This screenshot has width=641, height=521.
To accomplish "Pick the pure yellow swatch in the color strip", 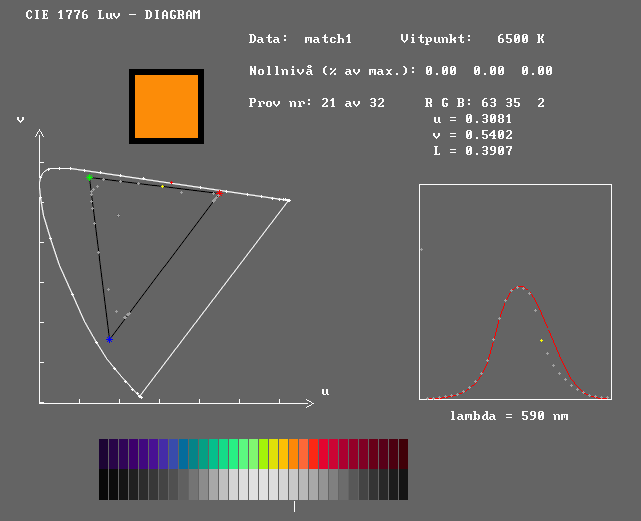I will coord(273,454).
